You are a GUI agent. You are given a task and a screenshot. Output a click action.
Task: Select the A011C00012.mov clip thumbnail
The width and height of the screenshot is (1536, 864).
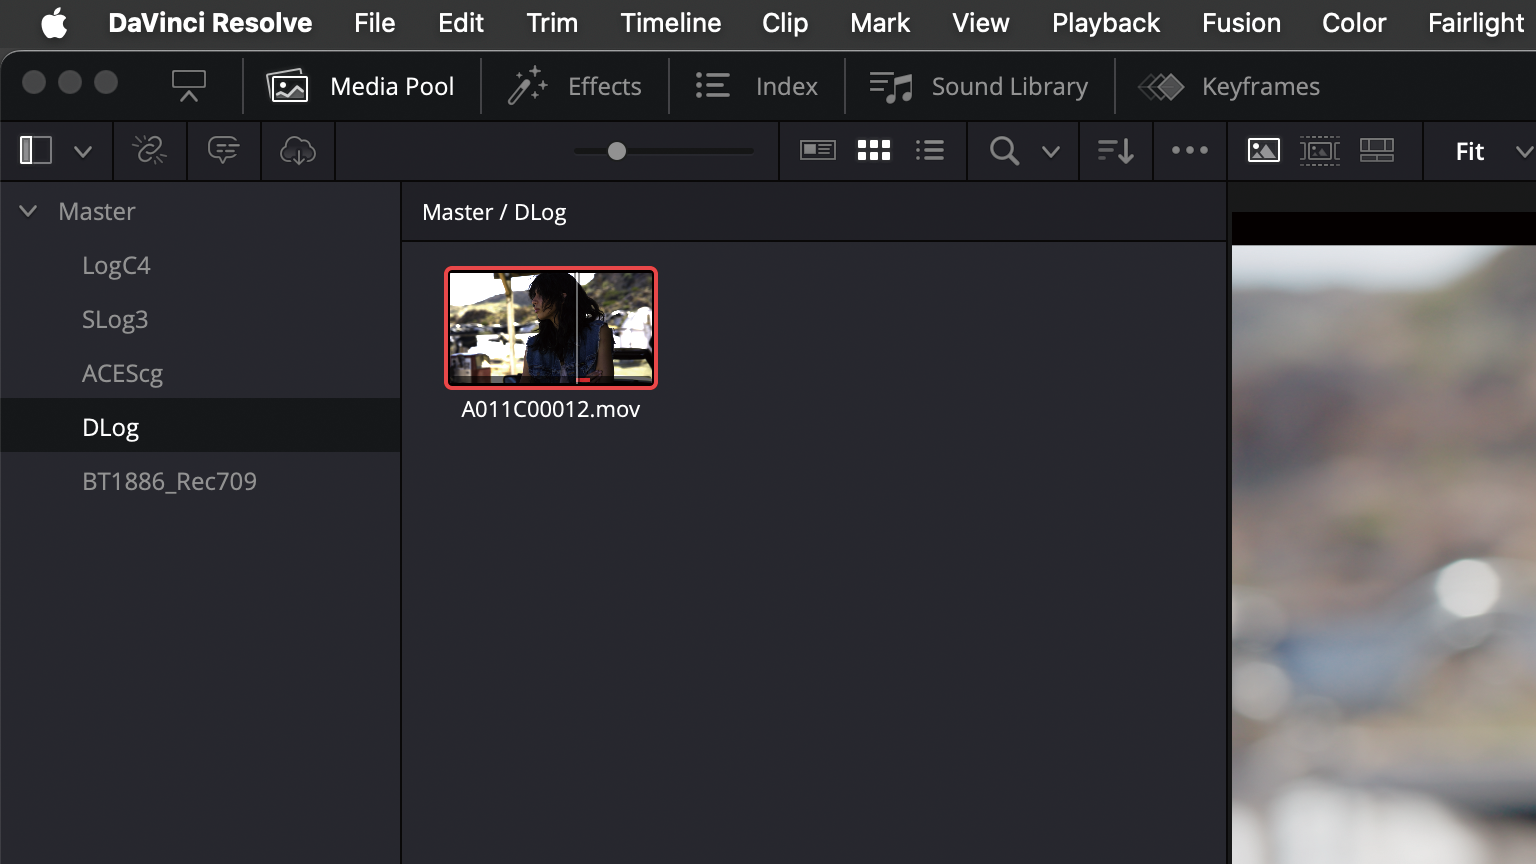pos(551,328)
